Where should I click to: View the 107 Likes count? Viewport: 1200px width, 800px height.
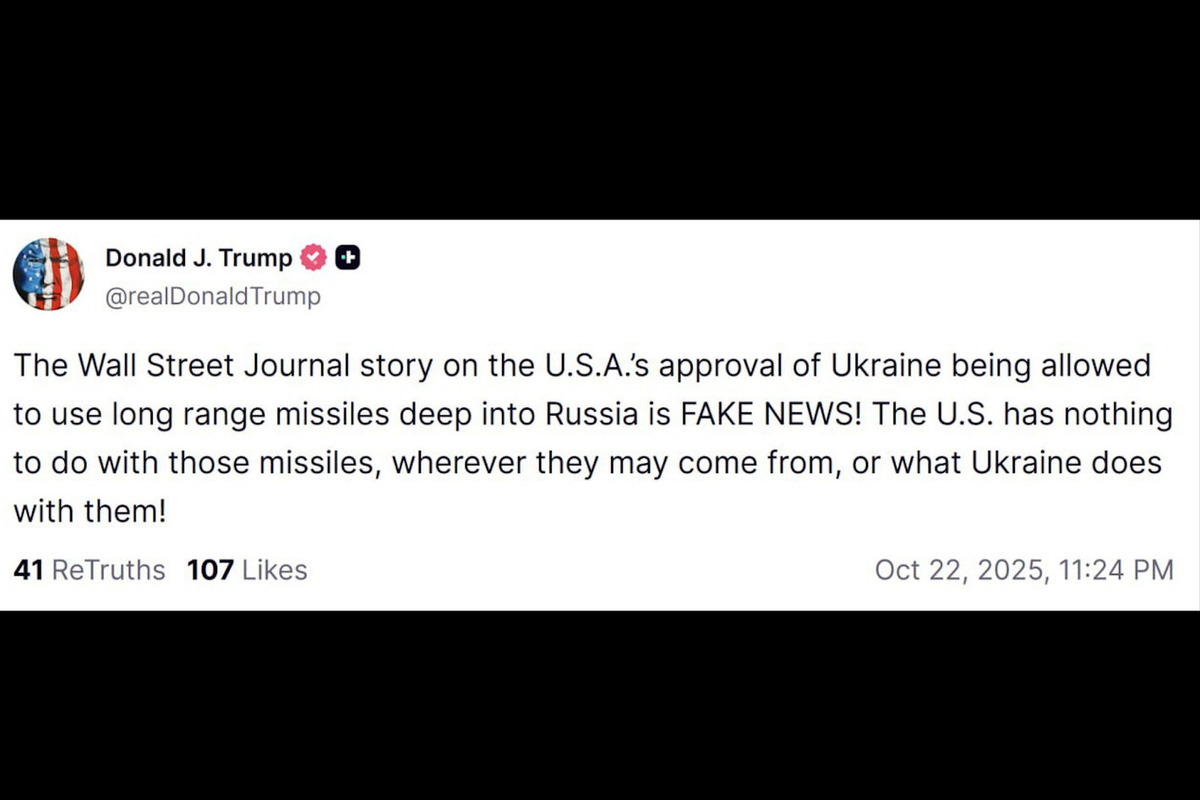click(246, 569)
